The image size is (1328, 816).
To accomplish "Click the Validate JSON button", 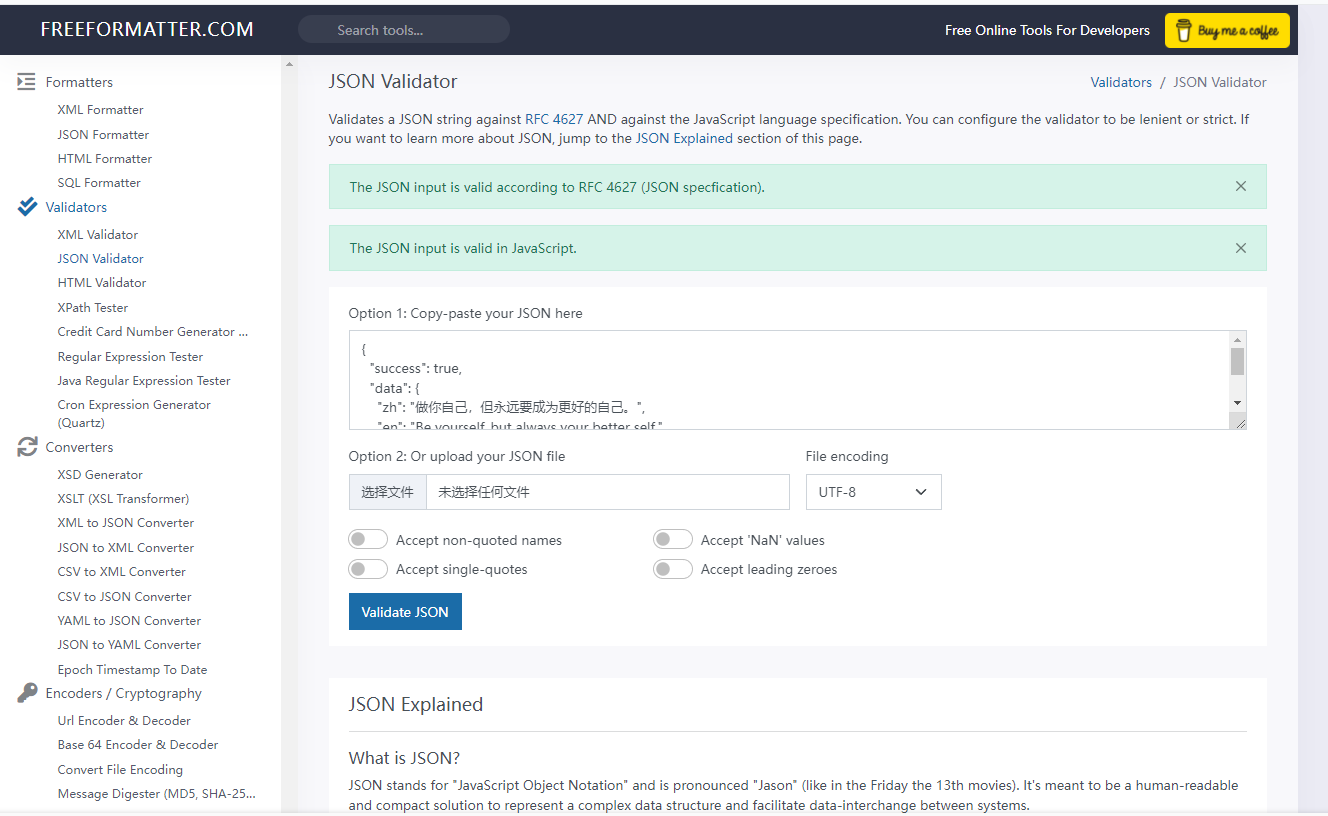I will tap(405, 612).
